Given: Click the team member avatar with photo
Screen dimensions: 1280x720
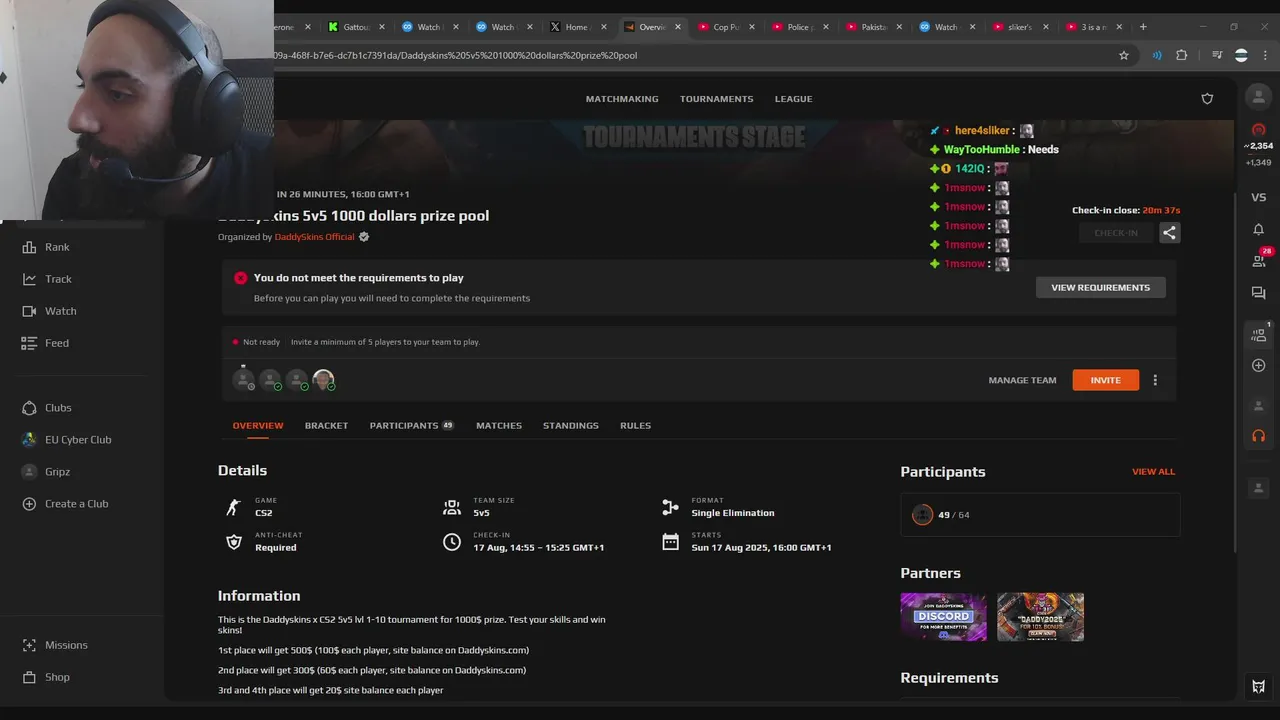Looking at the screenshot, I should tap(323, 380).
